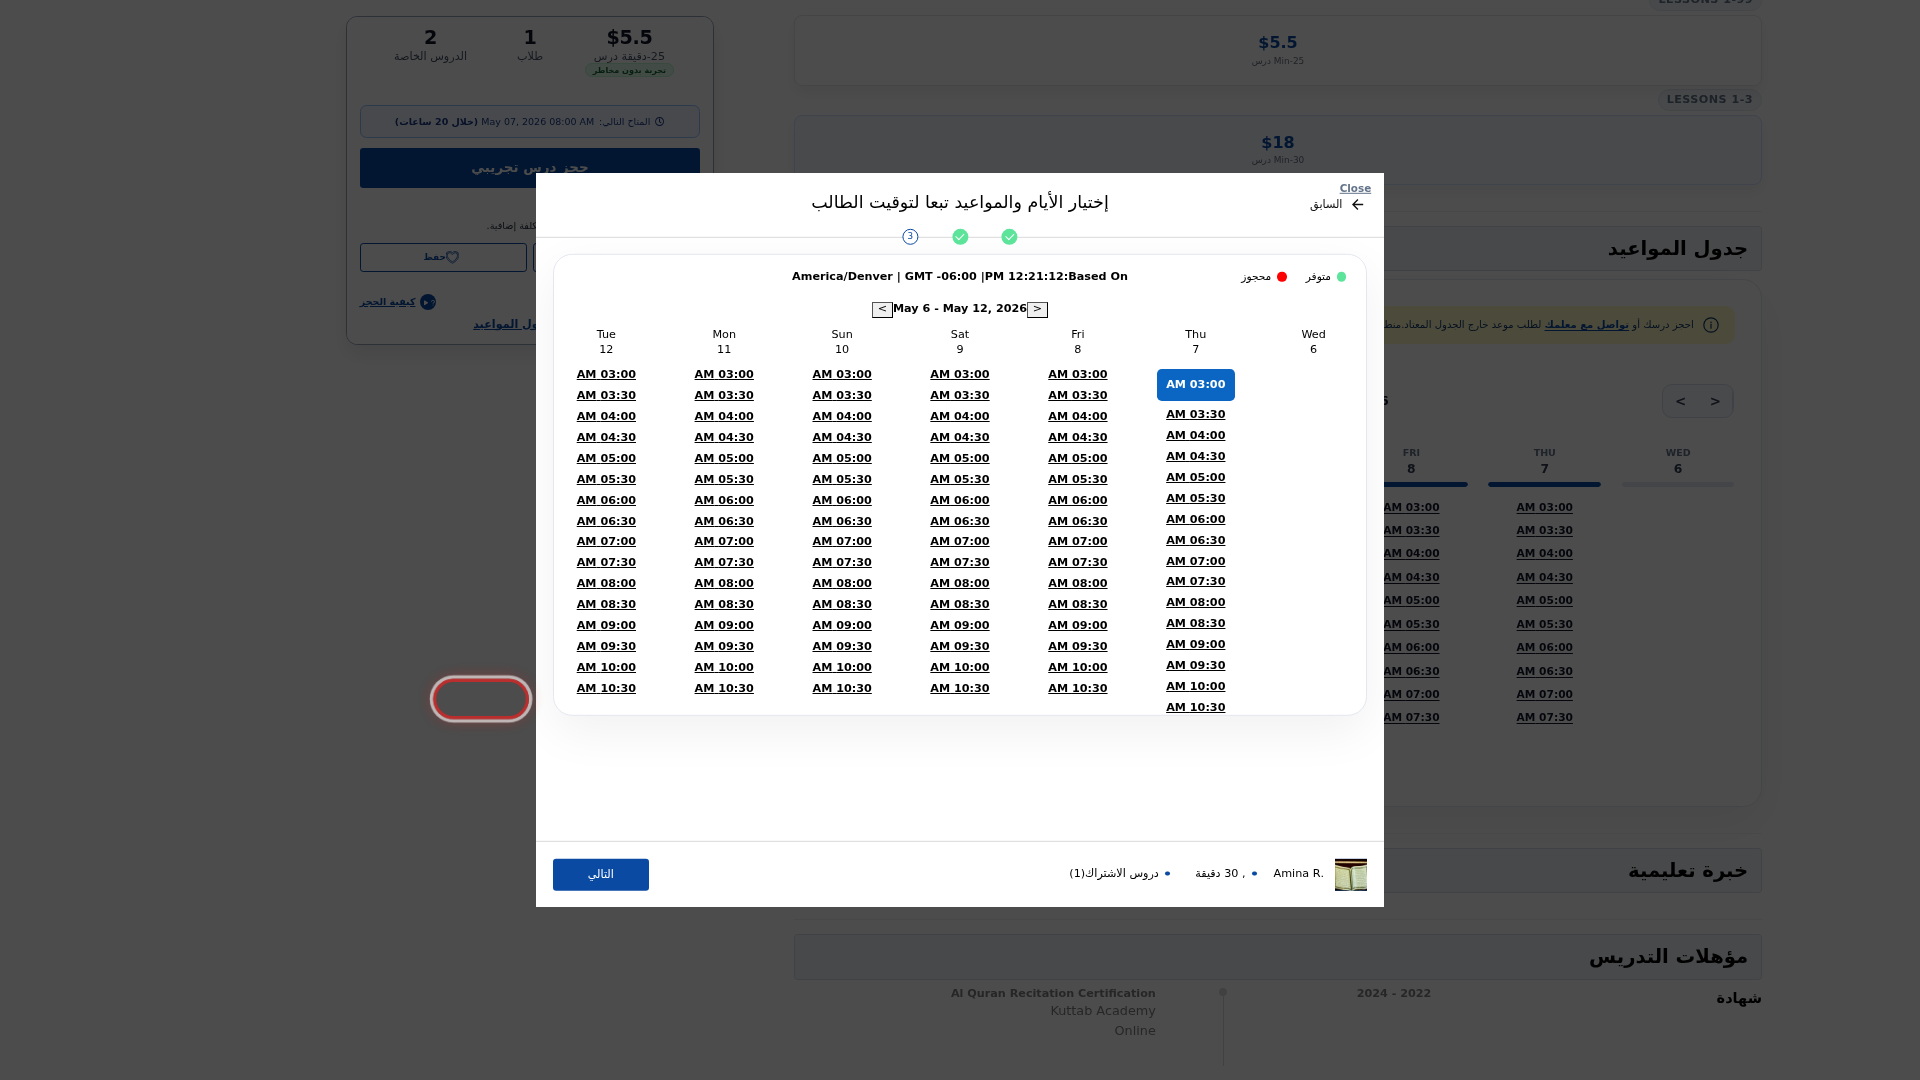The width and height of the screenshot is (1920, 1080).
Task: Click the middle completed-step checkmark
Action: [960, 237]
